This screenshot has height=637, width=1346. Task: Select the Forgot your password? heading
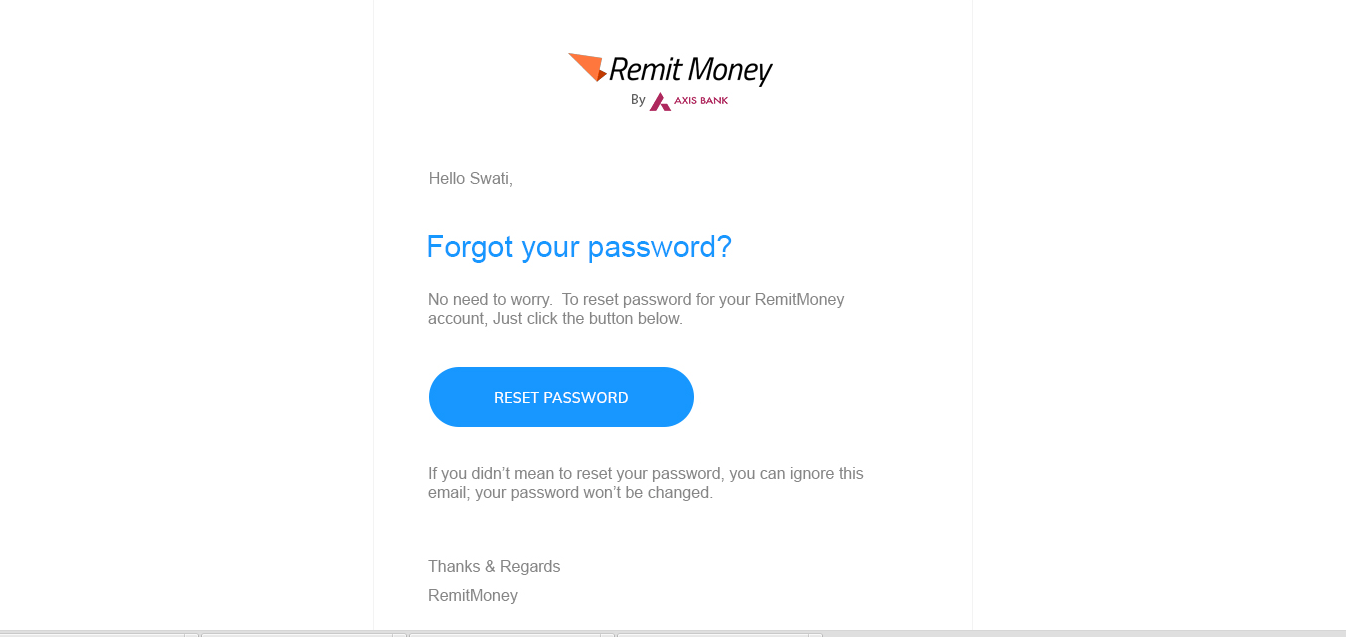579,247
